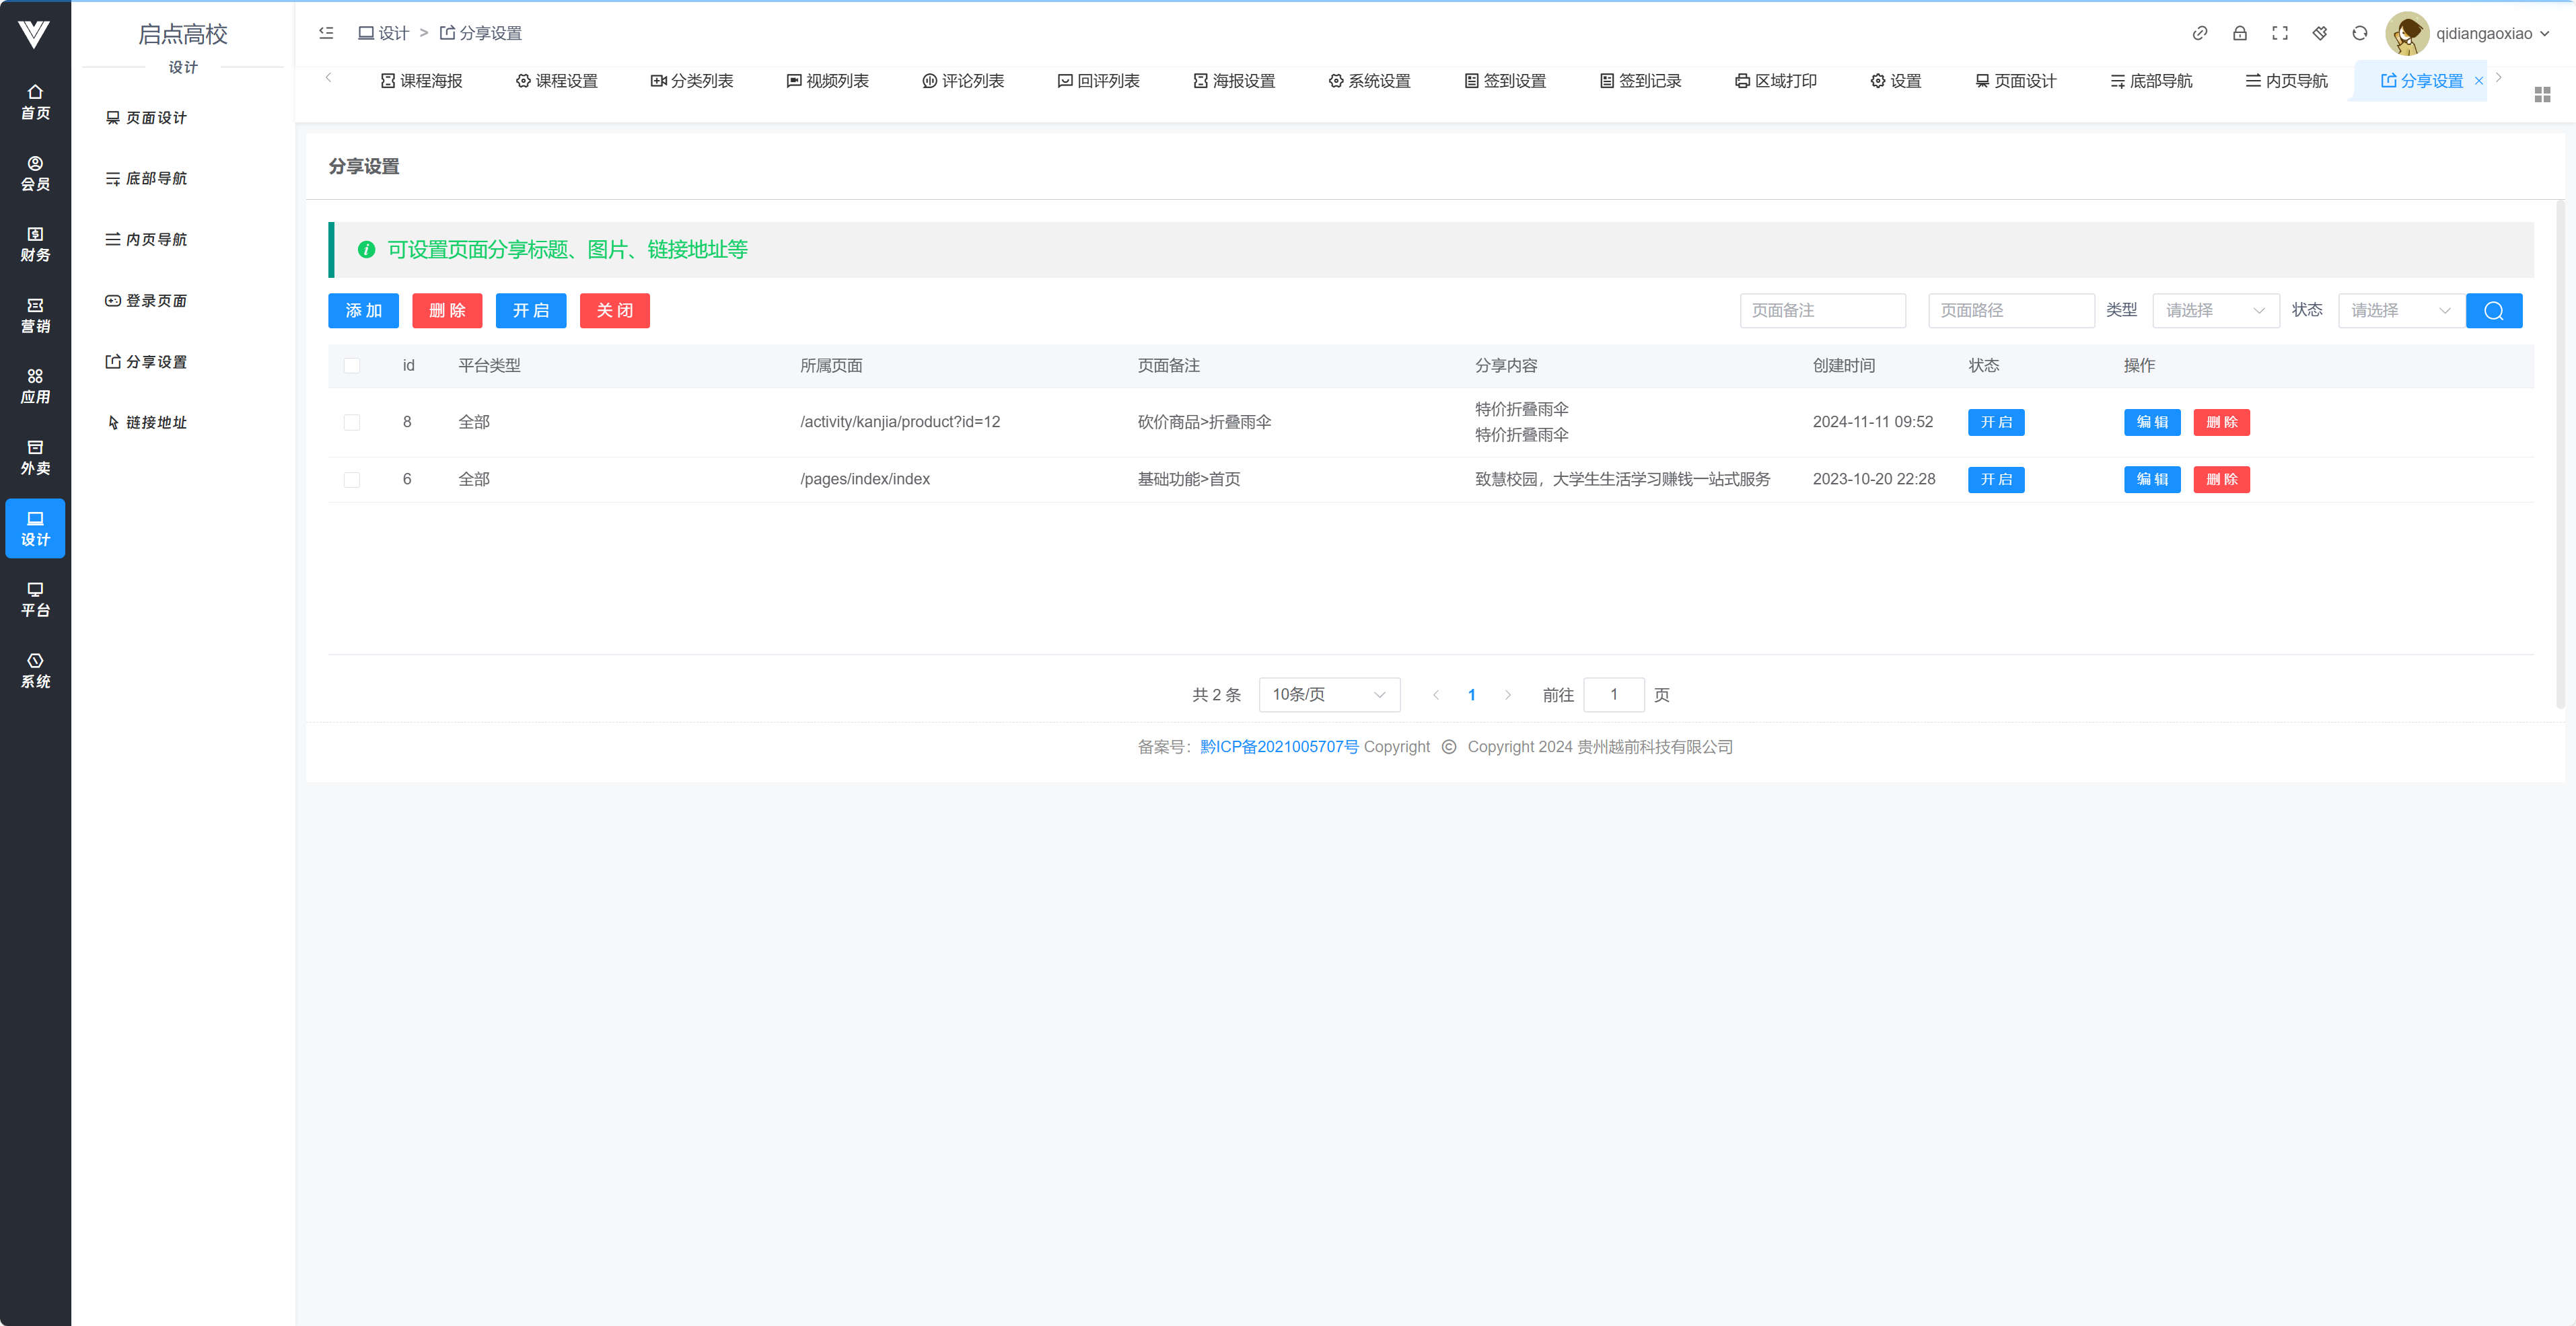Check the row with id 8
This screenshot has height=1326, width=2576.
pos(352,422)
